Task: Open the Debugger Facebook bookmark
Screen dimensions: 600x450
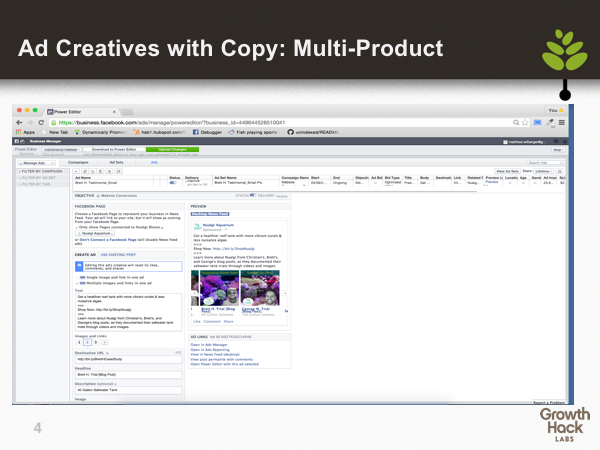Action: [207, 132]
